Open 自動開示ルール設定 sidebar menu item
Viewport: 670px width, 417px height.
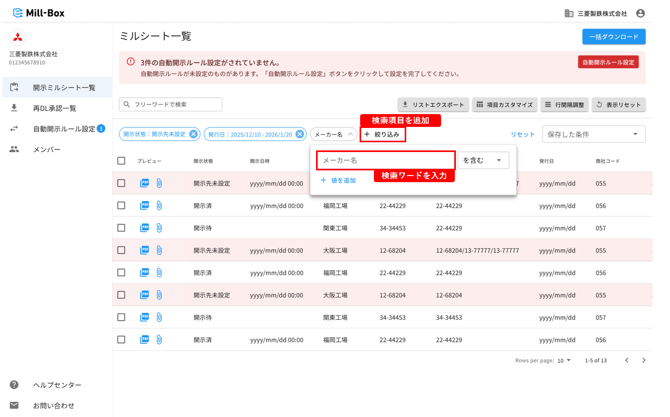pos(64,129)
